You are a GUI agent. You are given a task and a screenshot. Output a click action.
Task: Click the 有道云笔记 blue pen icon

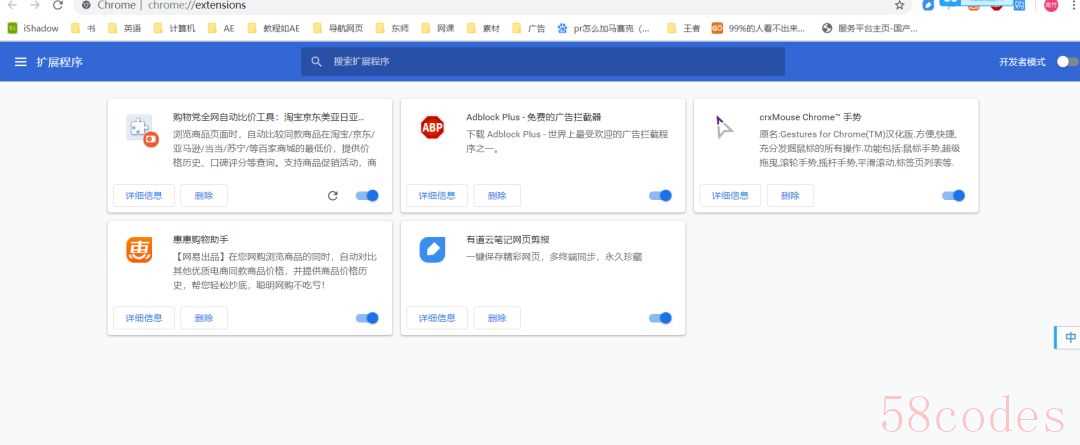(432, 249)
